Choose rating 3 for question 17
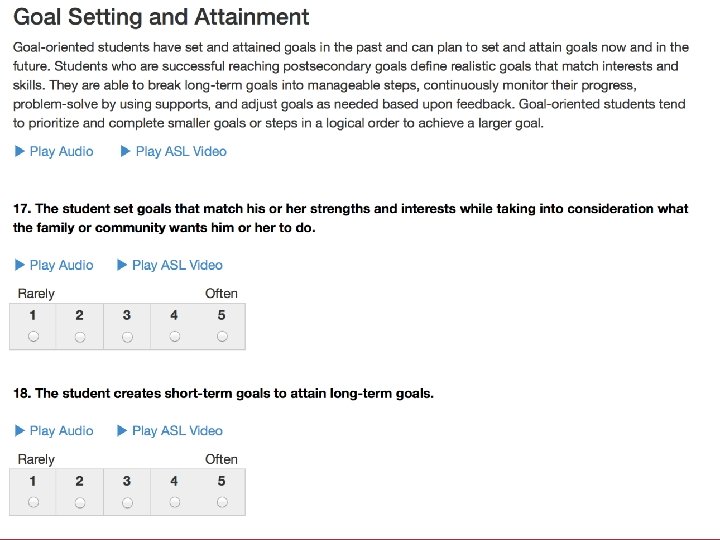Image resolution: width=720 pixels, height=540 pixels. coord(127,337)
